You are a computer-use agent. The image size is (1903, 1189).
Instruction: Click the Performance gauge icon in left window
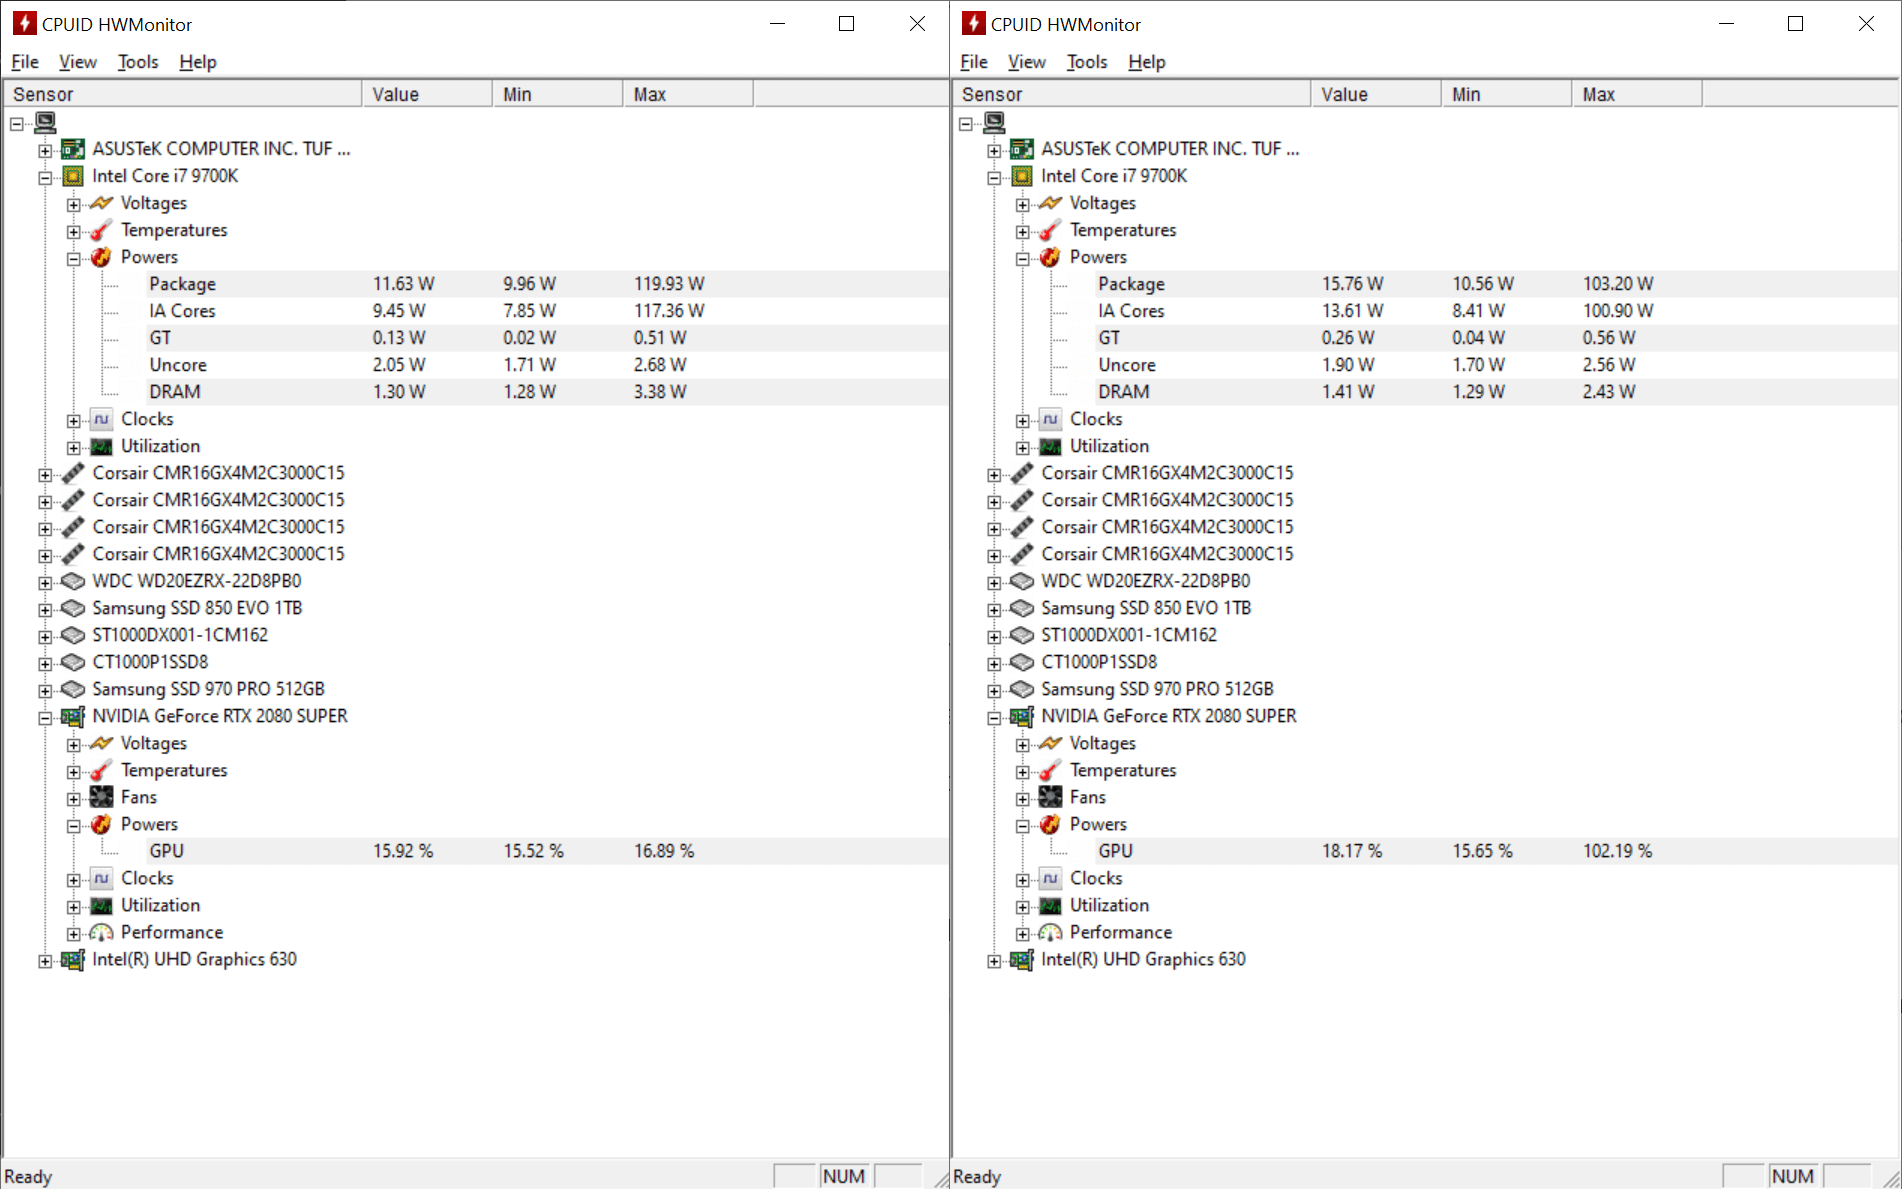pos(101,932)
